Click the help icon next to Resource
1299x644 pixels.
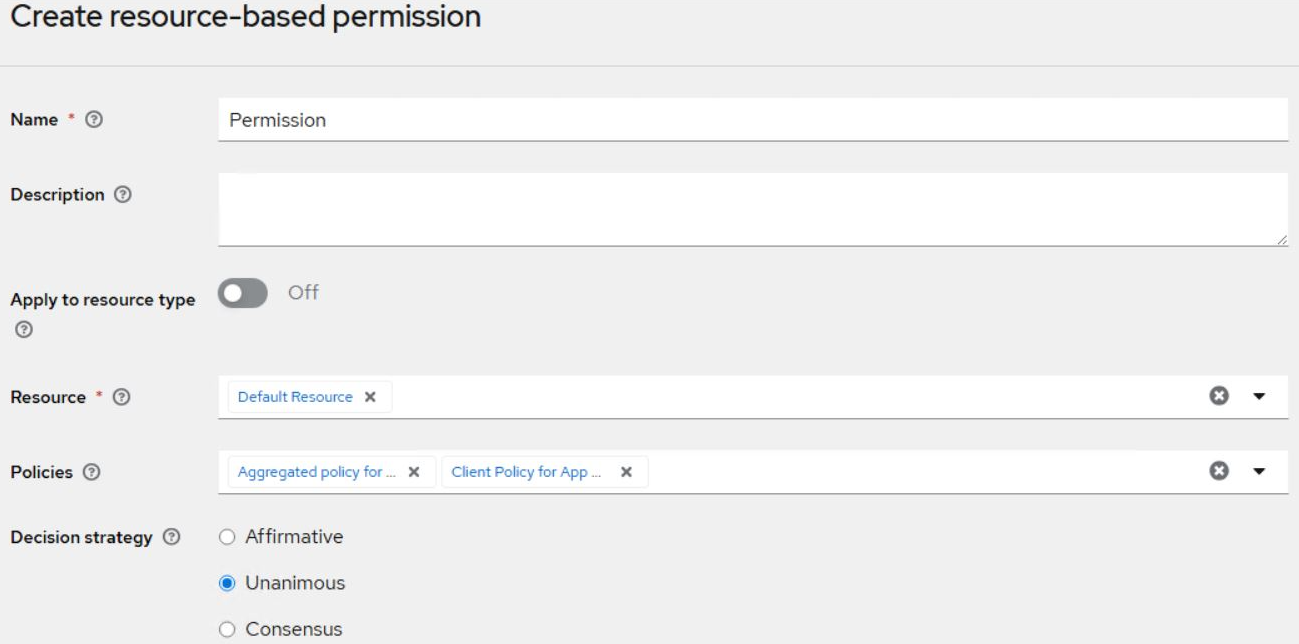(x=122, y=397)
